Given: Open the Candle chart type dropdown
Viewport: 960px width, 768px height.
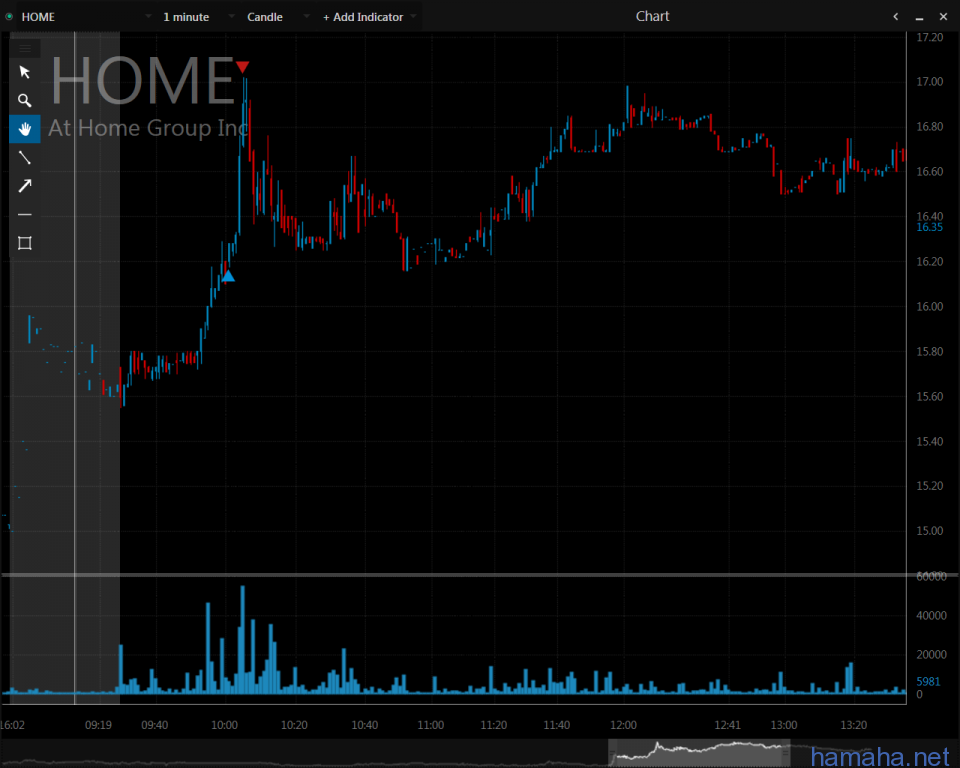Looking at the screenshot, I should click(306, 17).
